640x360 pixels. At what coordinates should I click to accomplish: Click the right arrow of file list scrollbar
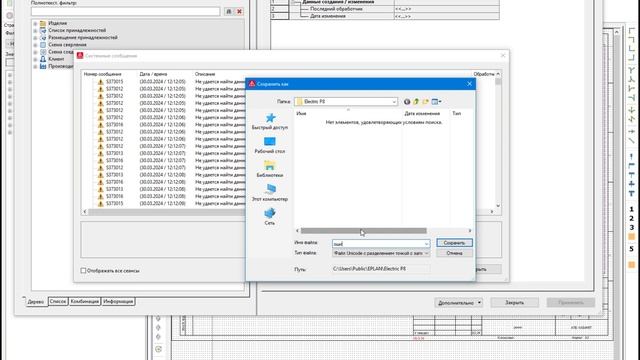tap(470, 231)
